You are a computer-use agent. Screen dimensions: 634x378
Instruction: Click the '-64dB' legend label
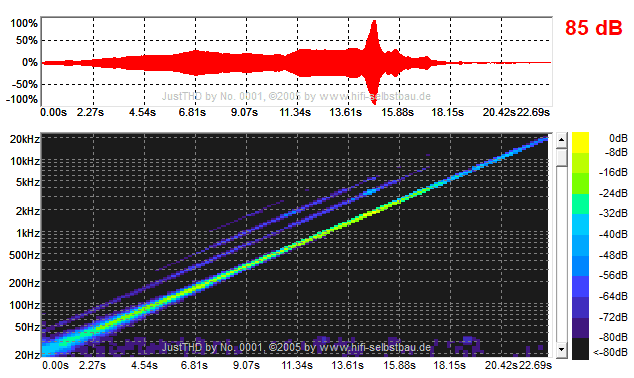613,296
